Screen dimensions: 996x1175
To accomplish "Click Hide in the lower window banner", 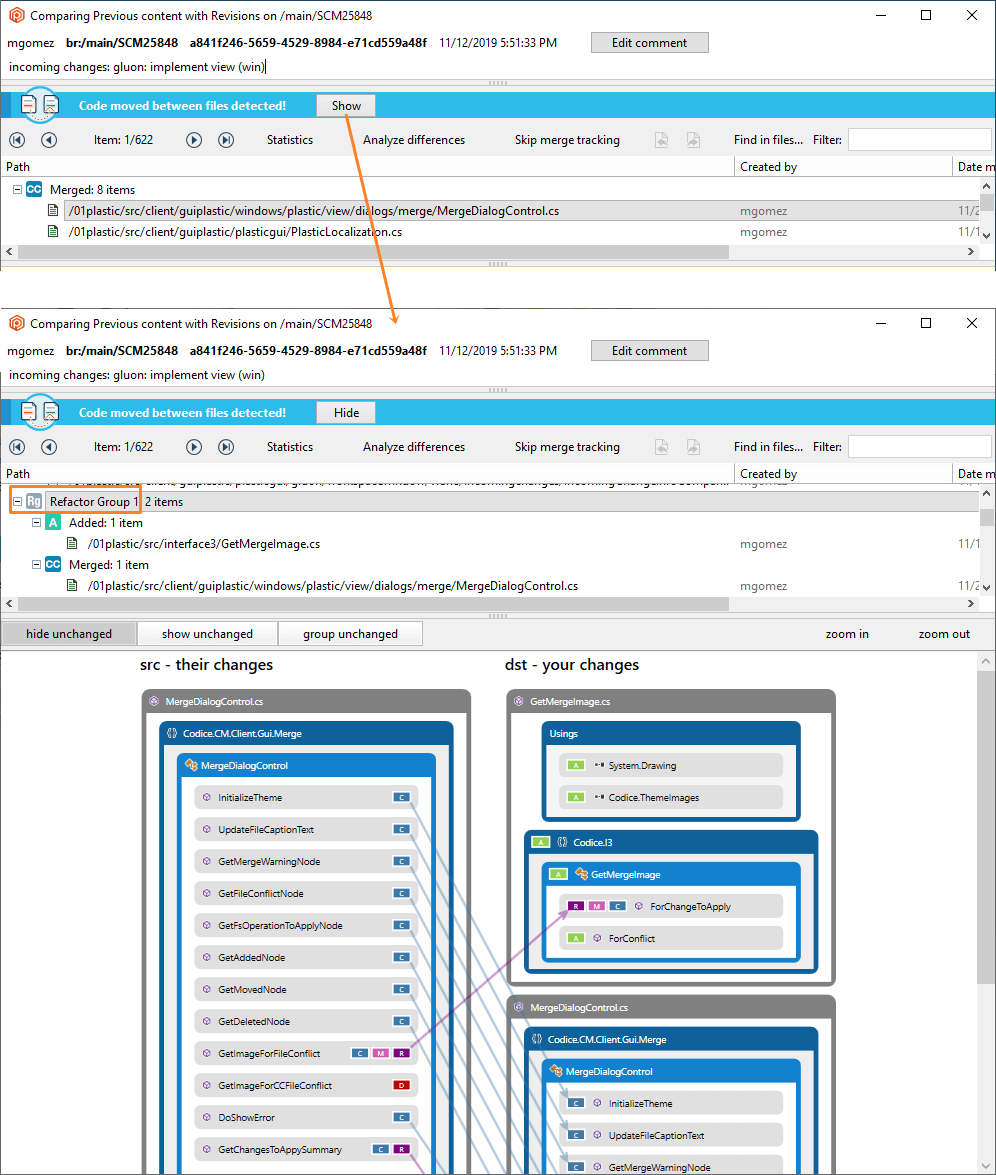I will coord(346,413).
